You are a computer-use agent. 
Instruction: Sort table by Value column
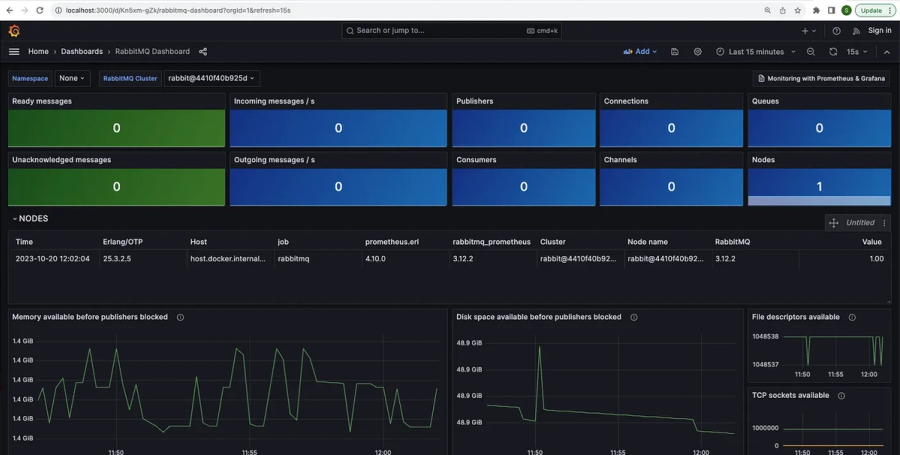point(871,242)
